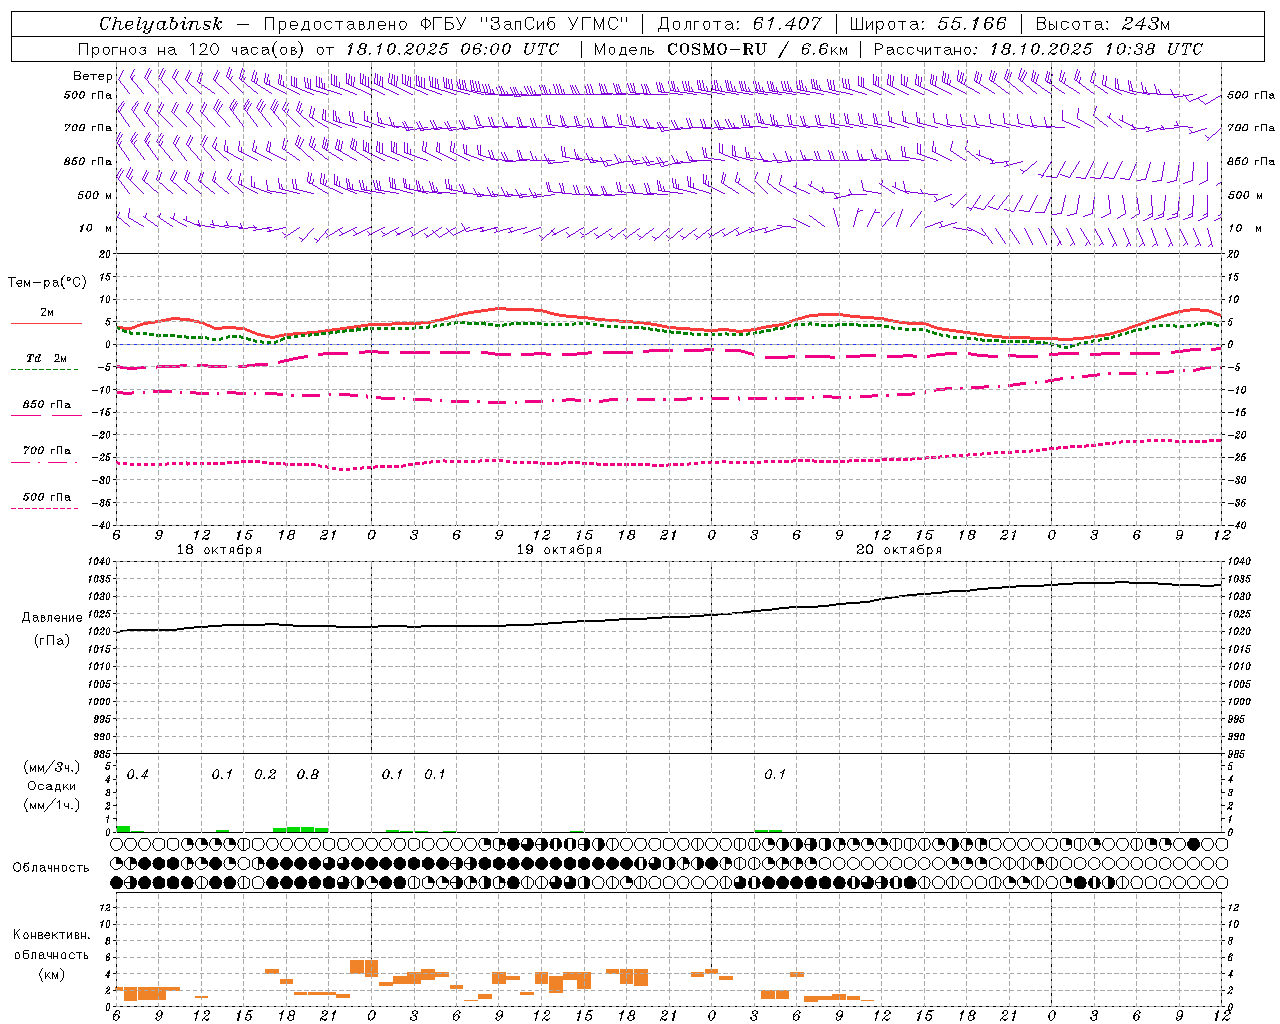1280x1024 pixels.
Task: Click '-40' on the left temperature axis
Action: [103, 525]
